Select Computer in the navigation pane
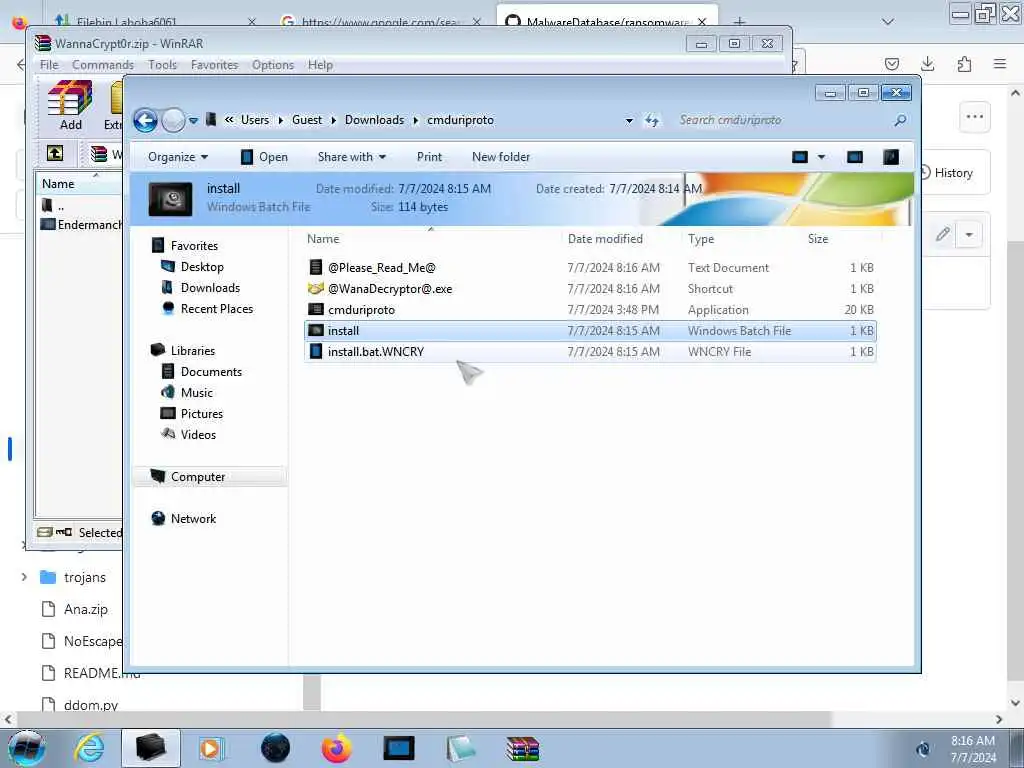The width and height of the screenshot is (1024, 768). coord(210,477)
